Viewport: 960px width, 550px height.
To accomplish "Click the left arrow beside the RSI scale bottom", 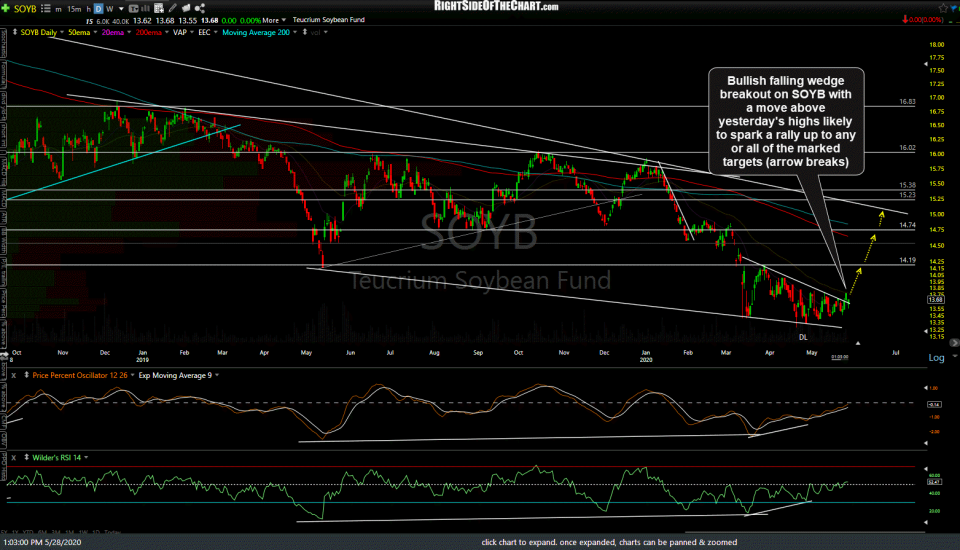I will [926, 522].
